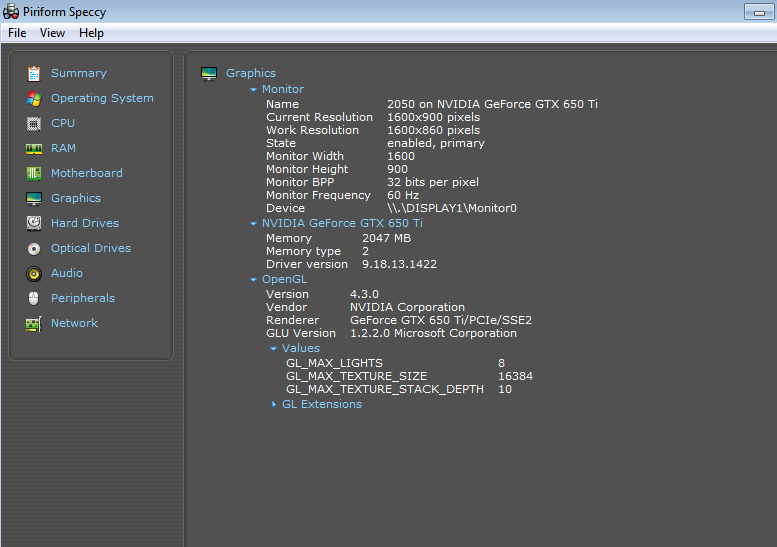Open the File menu
The width and height of the screenshot is (777, 547).
(17, 33)
